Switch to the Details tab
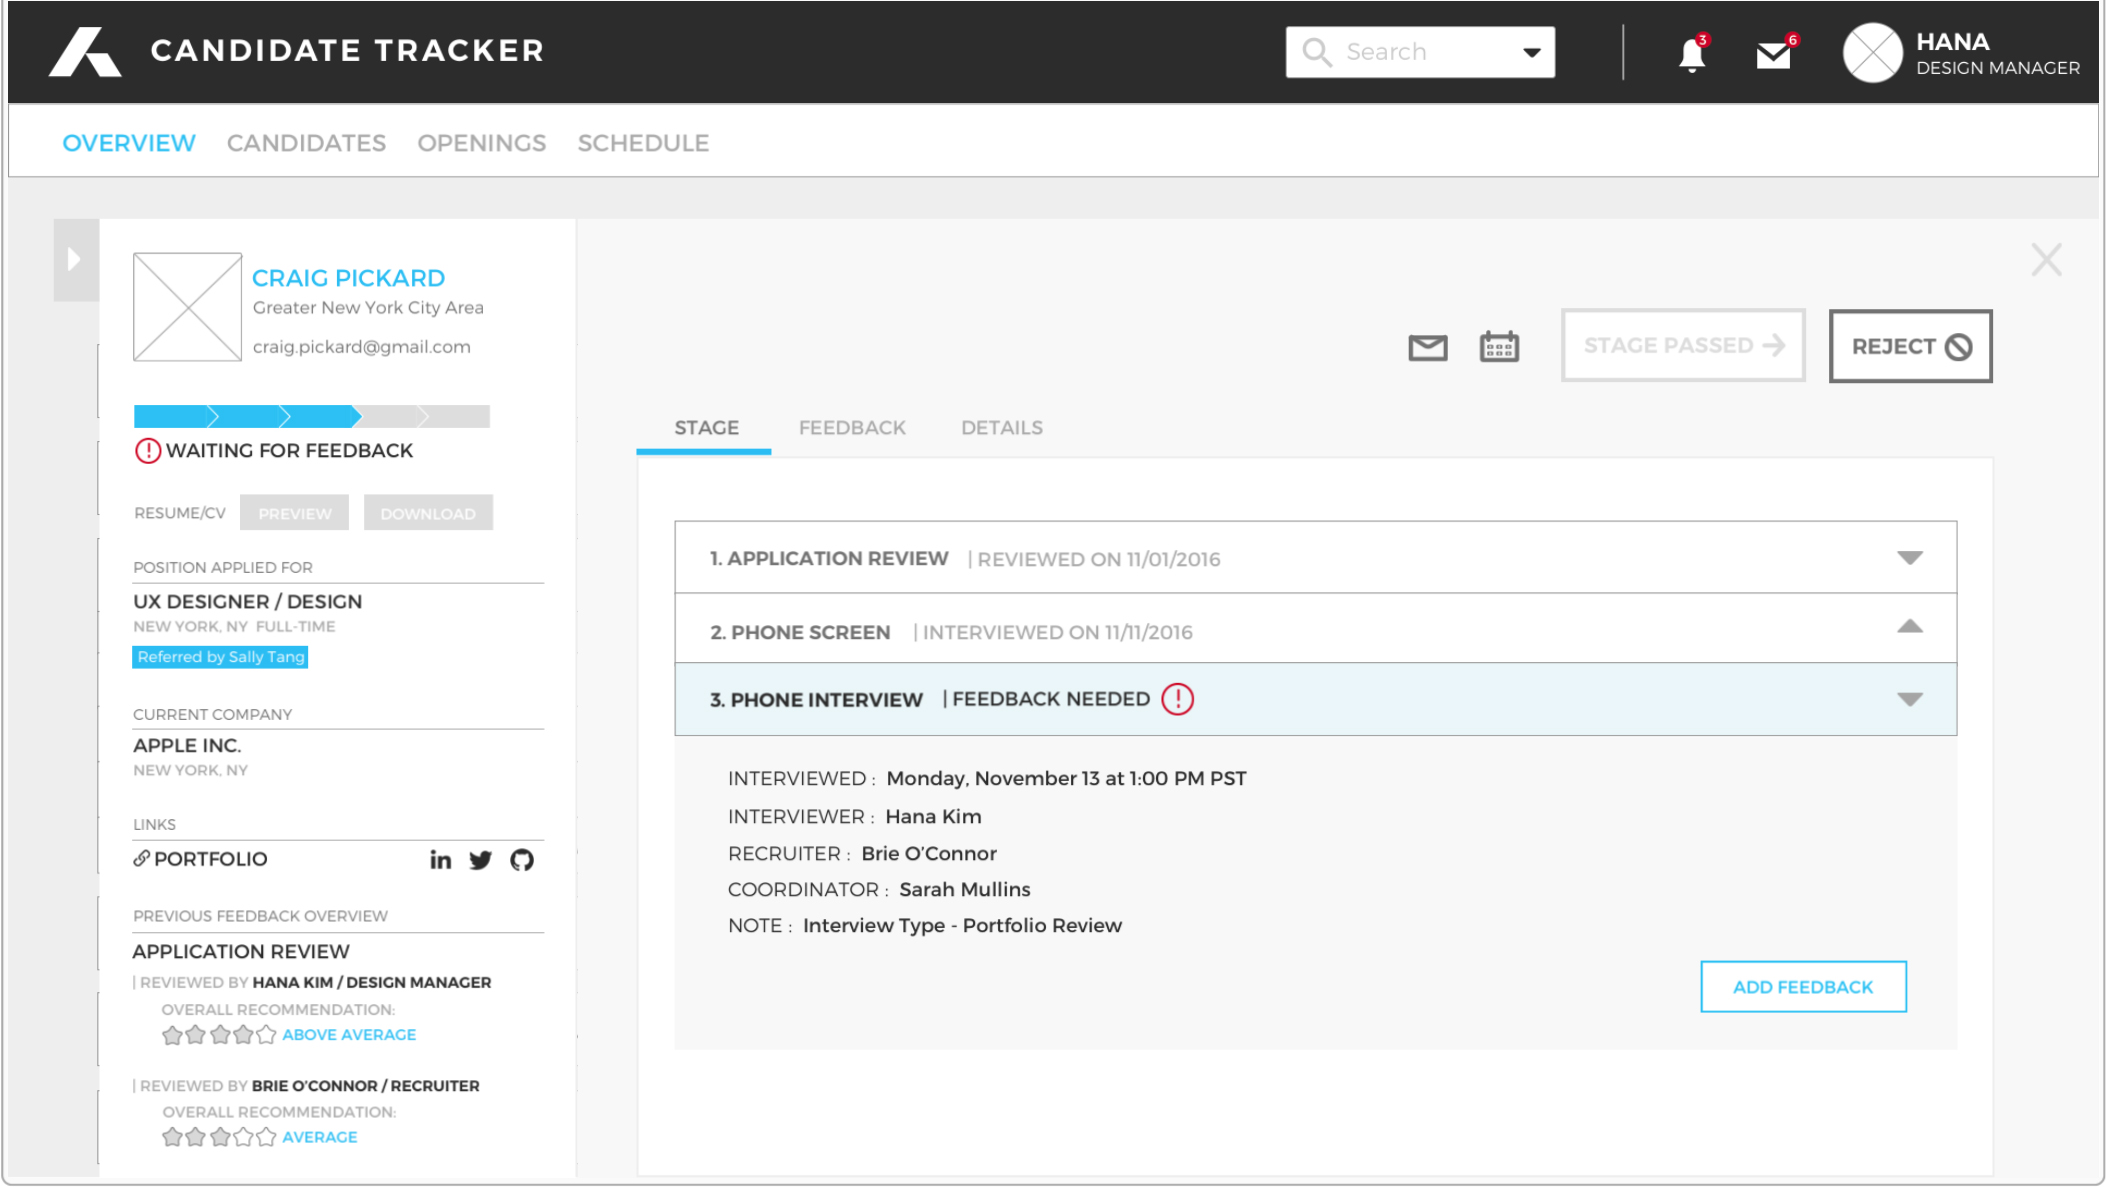Screen dimensions: 2106x1187 click(1002, 428)
